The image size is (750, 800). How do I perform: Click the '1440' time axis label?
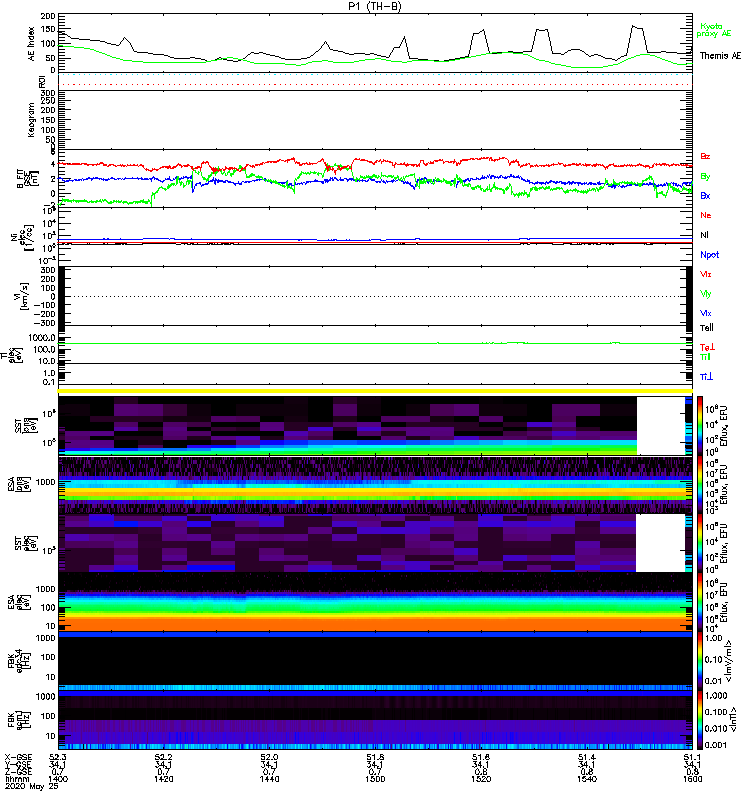click(269, 779)
